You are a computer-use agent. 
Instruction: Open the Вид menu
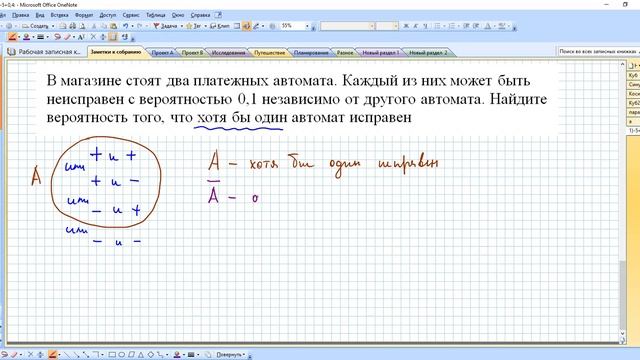[40, 15]
